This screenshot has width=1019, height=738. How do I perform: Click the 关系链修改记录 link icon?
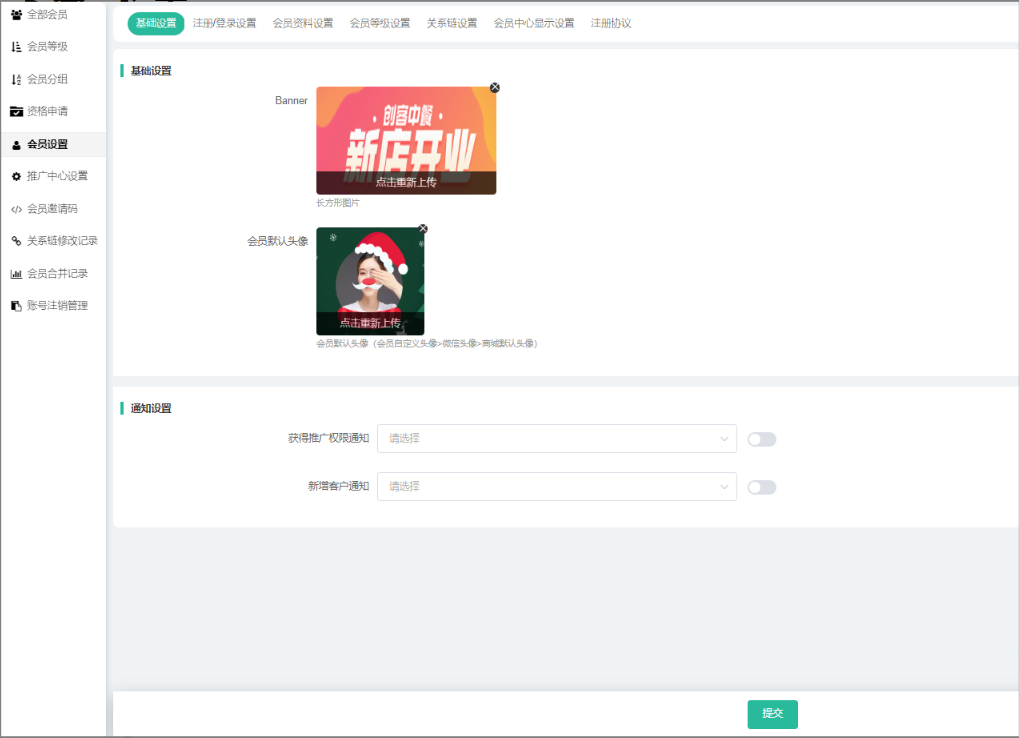coord(16,241)
